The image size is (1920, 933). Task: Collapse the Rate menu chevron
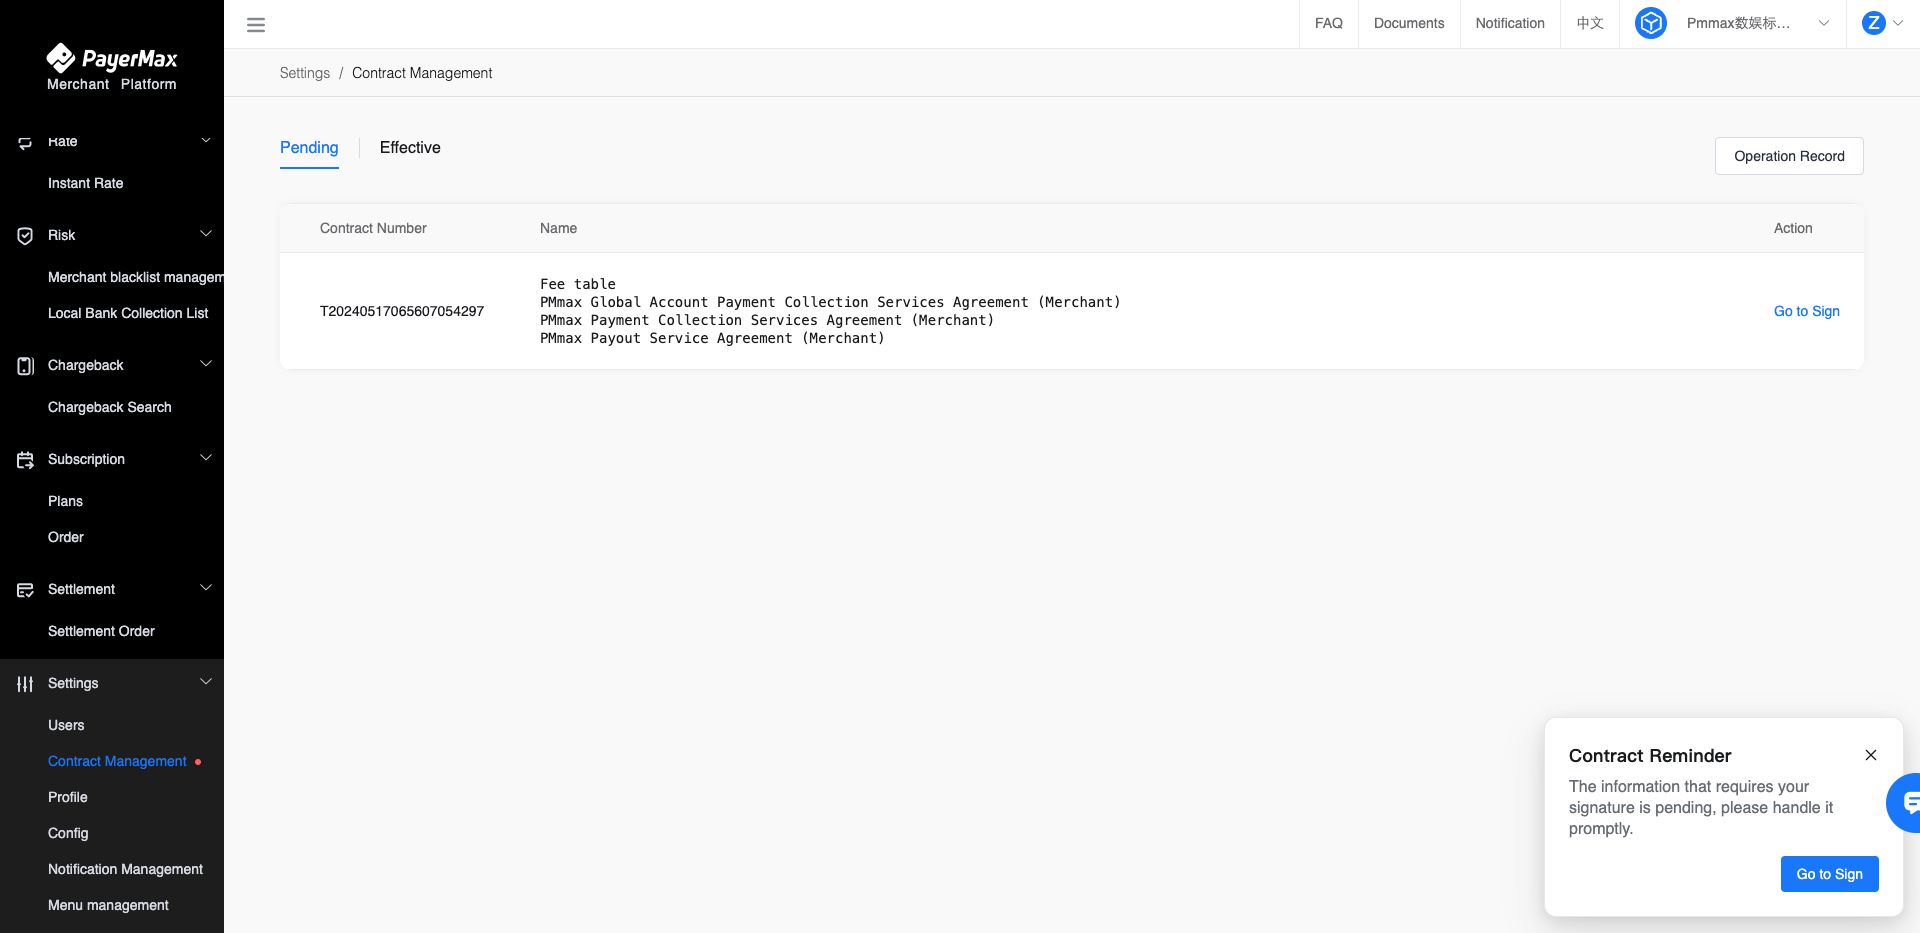[206, 140]
